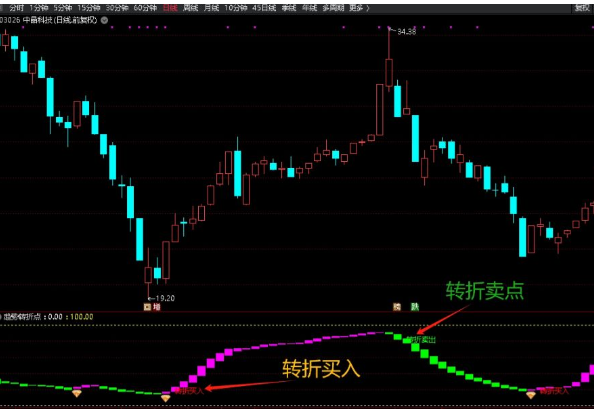Open the 更多 more-periods dropdown
594x409 pixels.
point(359,8)
